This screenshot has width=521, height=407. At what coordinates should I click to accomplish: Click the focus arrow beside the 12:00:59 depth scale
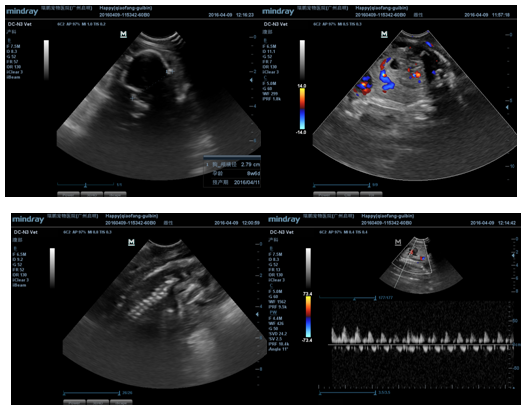(257, 314)
